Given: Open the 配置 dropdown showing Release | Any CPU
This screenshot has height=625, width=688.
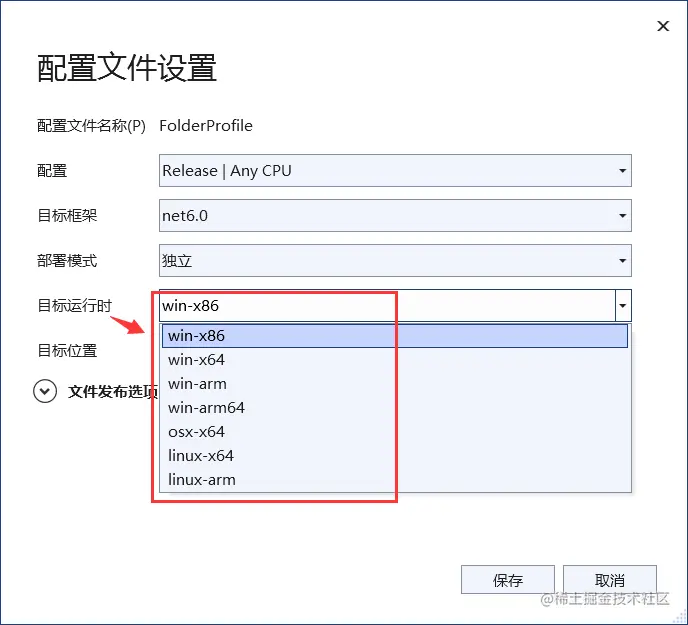Looking at the screenshot, I should (x=395, y=170).
